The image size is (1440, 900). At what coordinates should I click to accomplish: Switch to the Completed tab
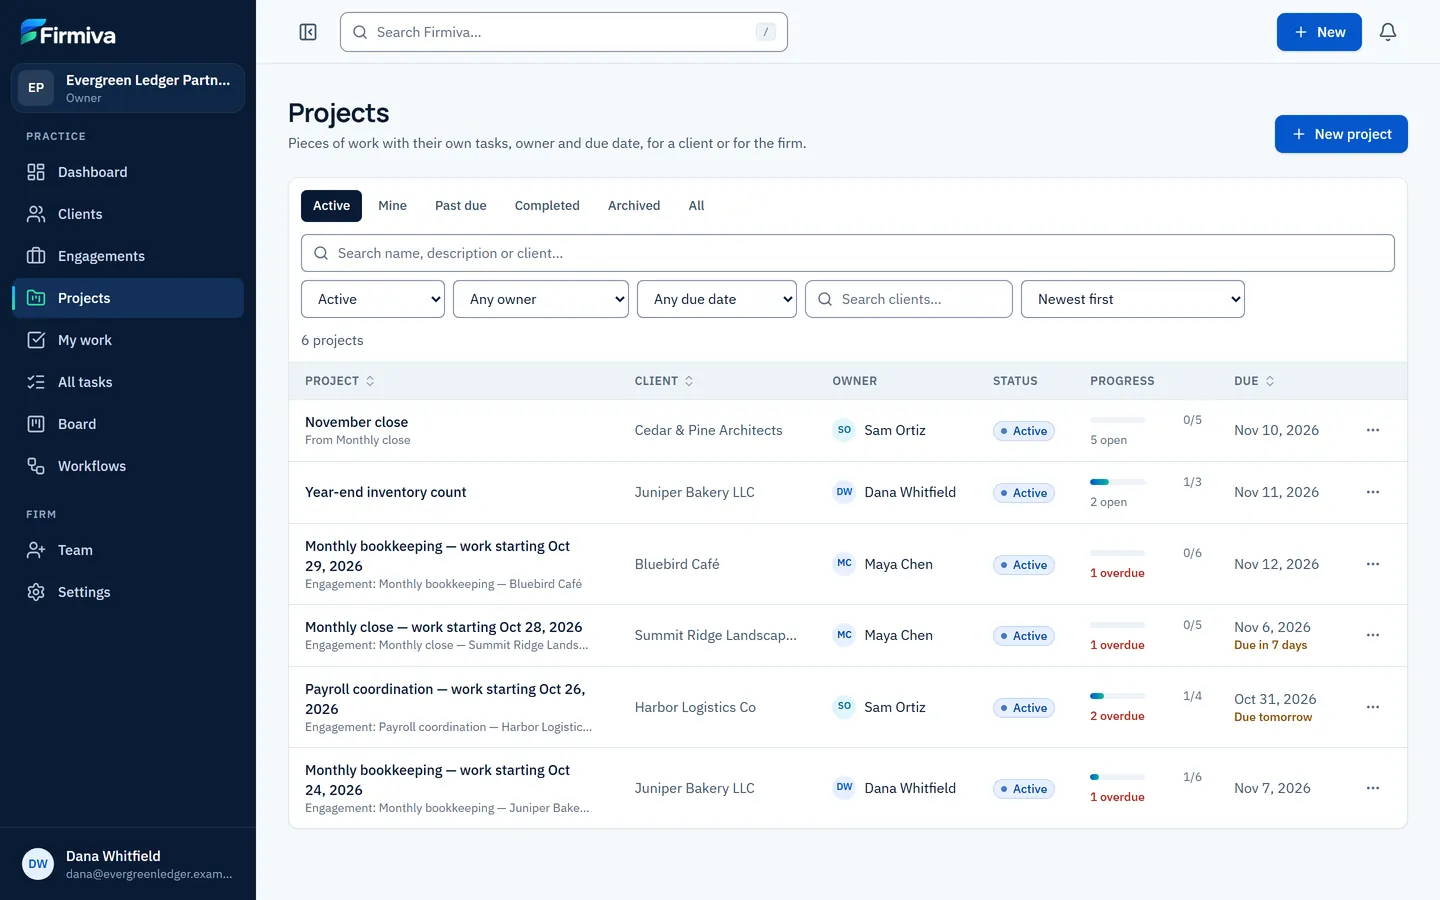click(x=547, y=206)
